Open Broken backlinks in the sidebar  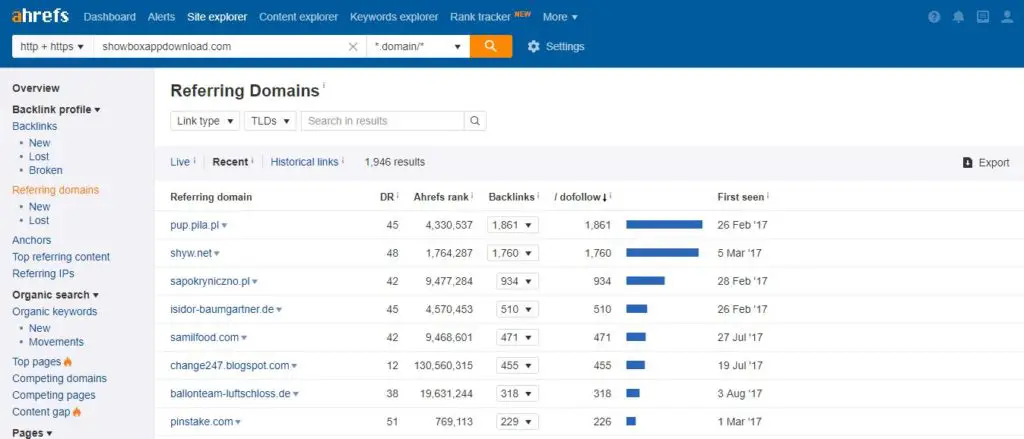pyautogui.click(x=46, y=170)
